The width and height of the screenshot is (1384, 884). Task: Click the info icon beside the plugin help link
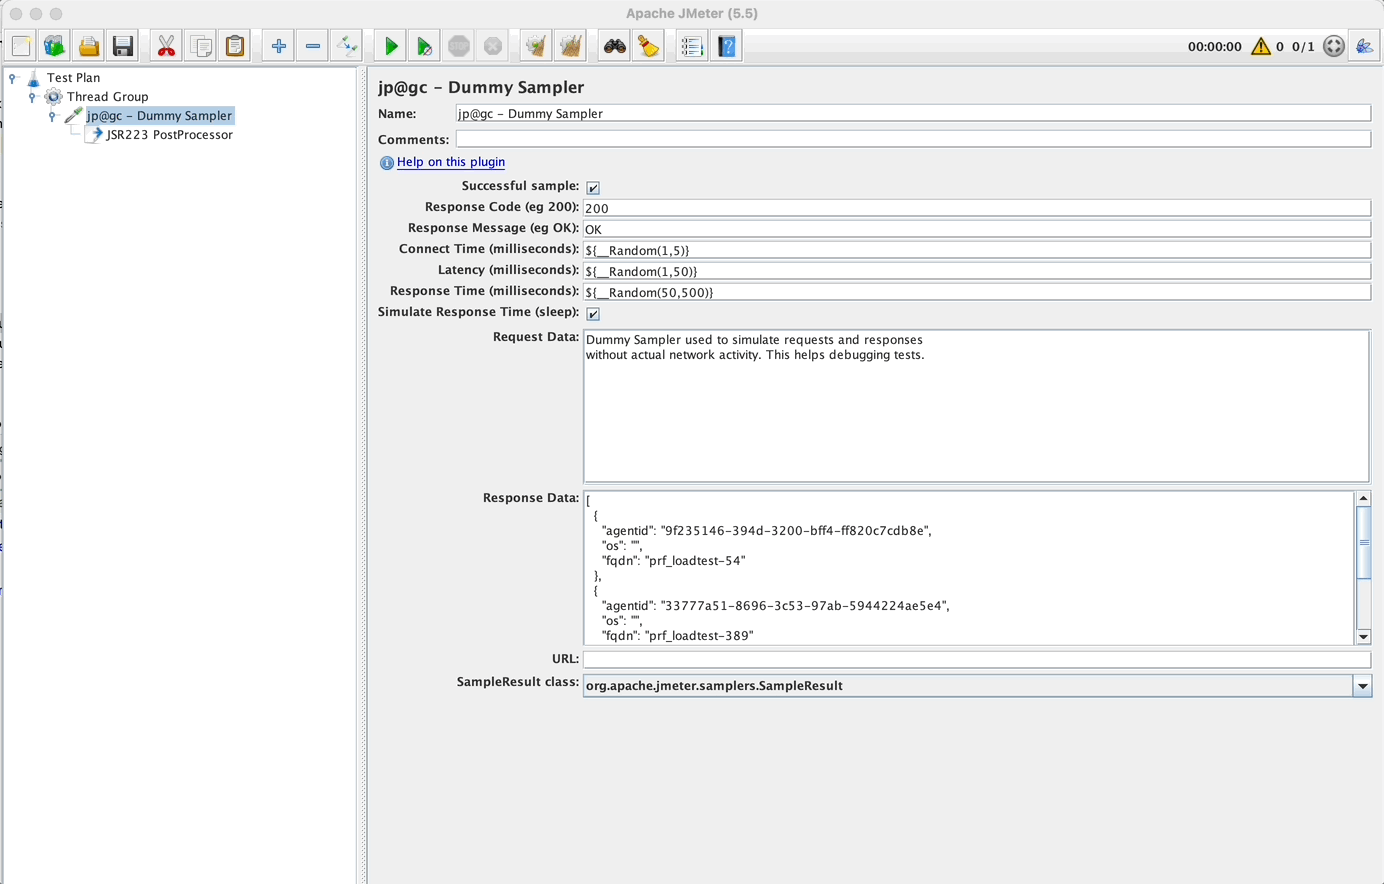pyautogui.click(x=386, y=162)
